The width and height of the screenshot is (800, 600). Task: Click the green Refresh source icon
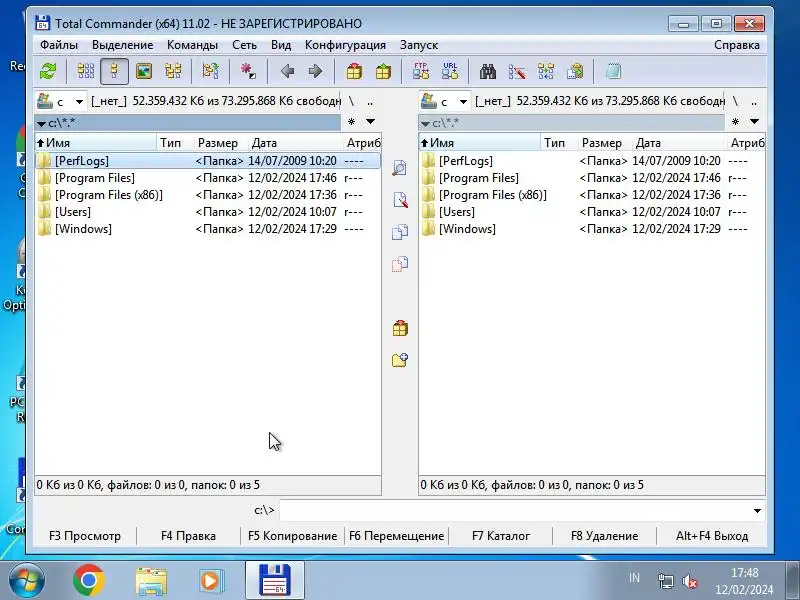pyautogui.click(x=48, y=71)
